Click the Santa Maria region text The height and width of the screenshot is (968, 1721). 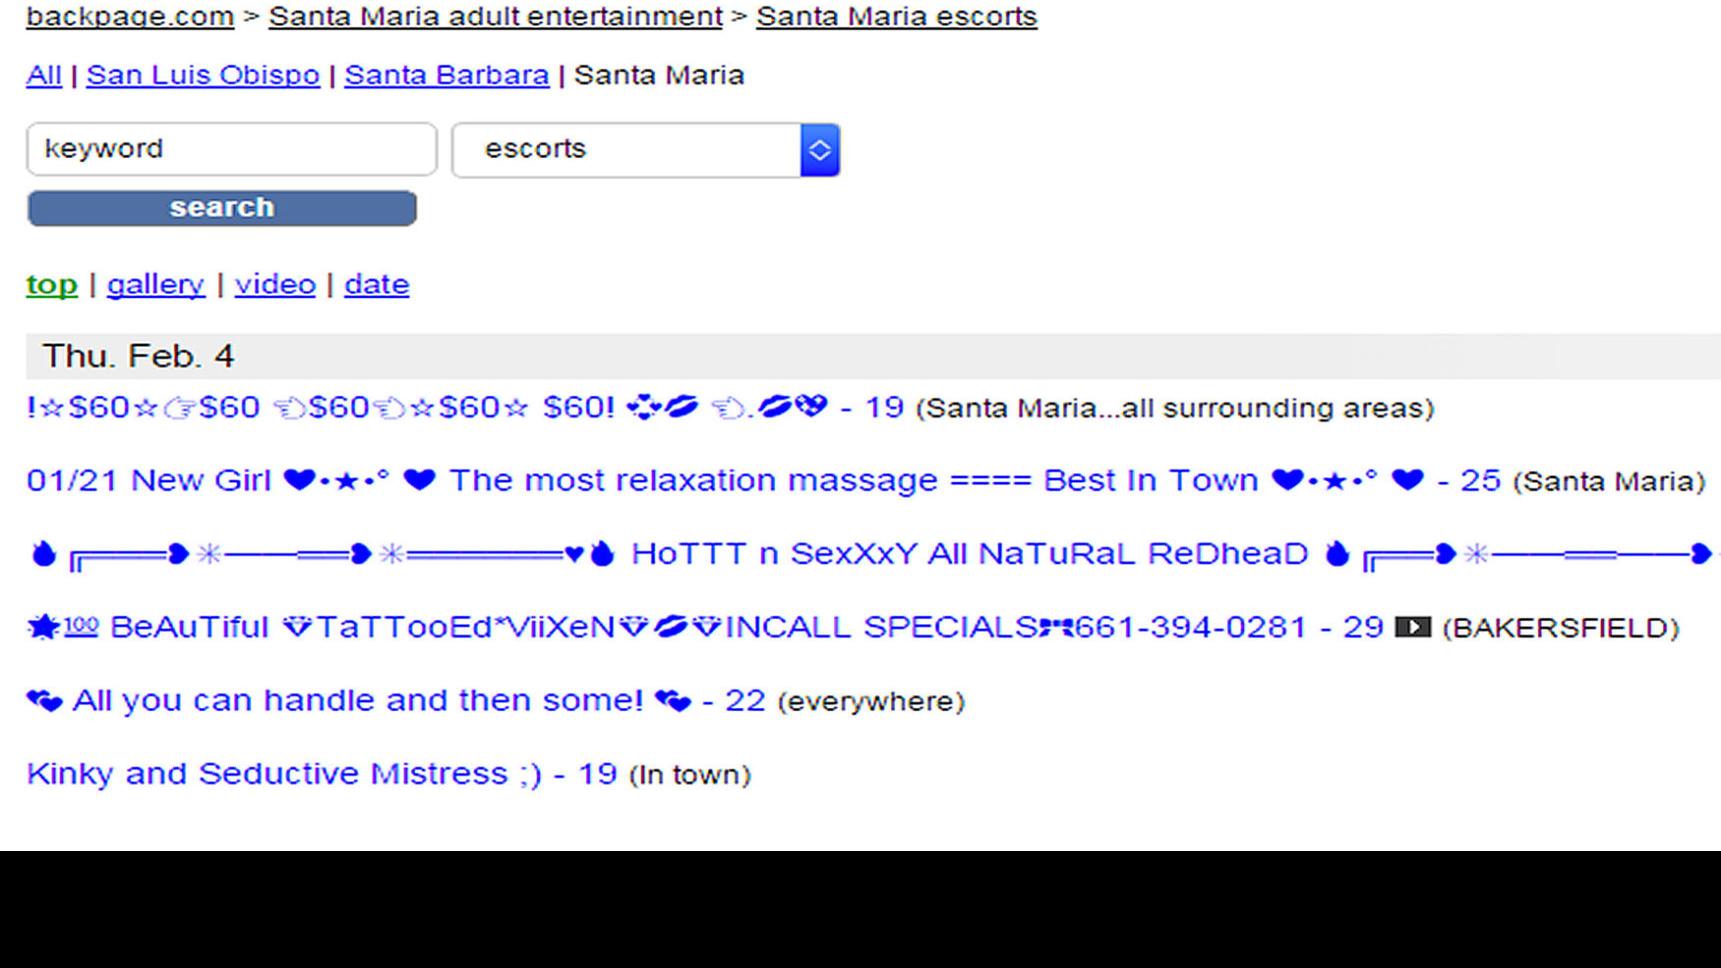(659, 75)
